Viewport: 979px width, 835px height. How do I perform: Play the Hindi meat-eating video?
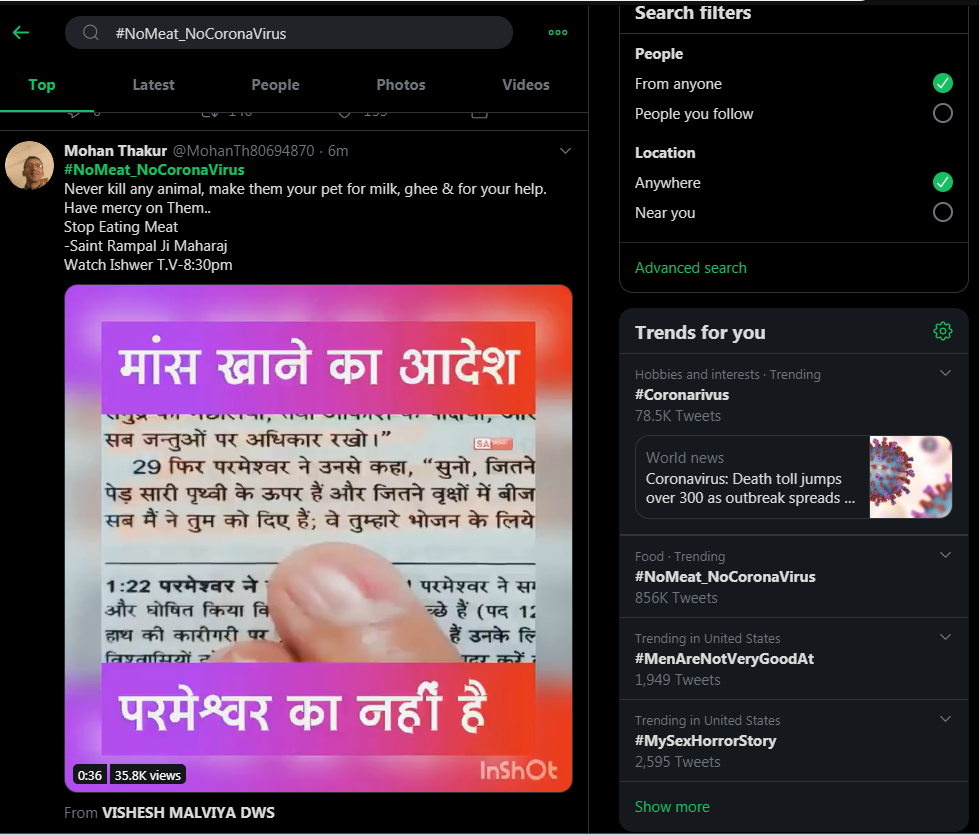tap(318, 538)
